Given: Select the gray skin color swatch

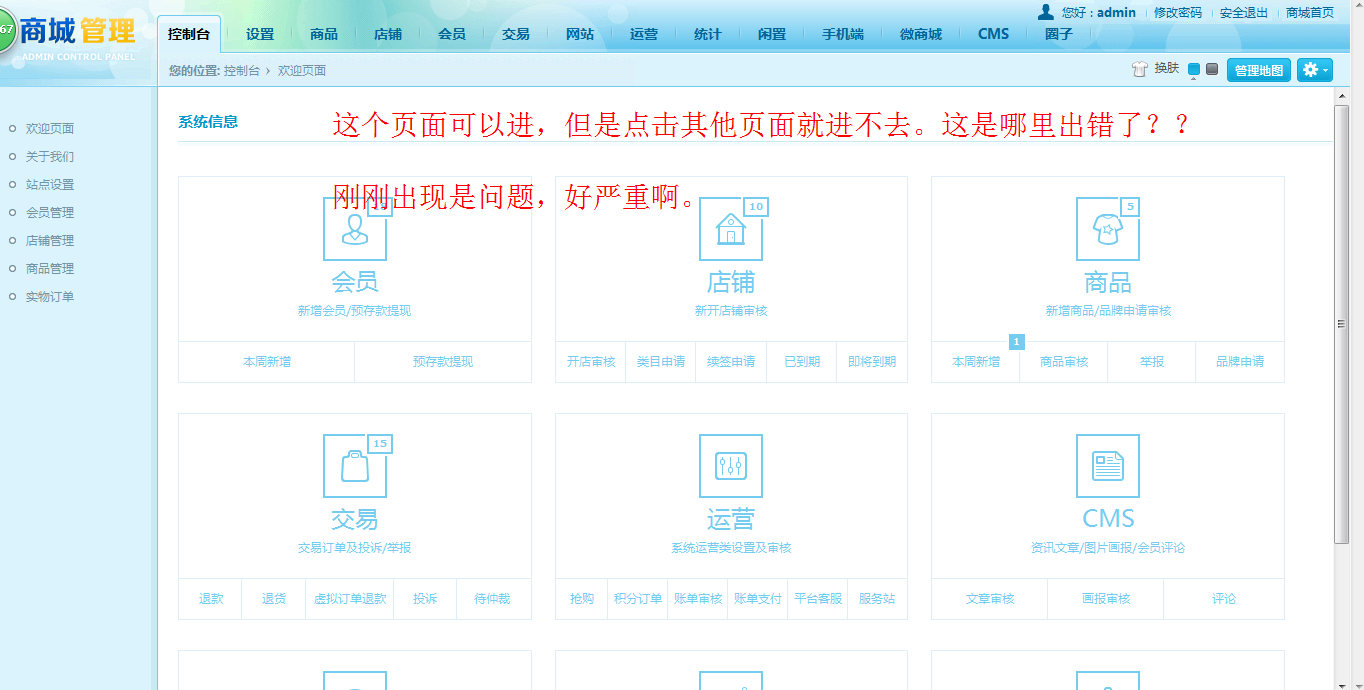Looking at the screenshot, I should coord(1212,69).
